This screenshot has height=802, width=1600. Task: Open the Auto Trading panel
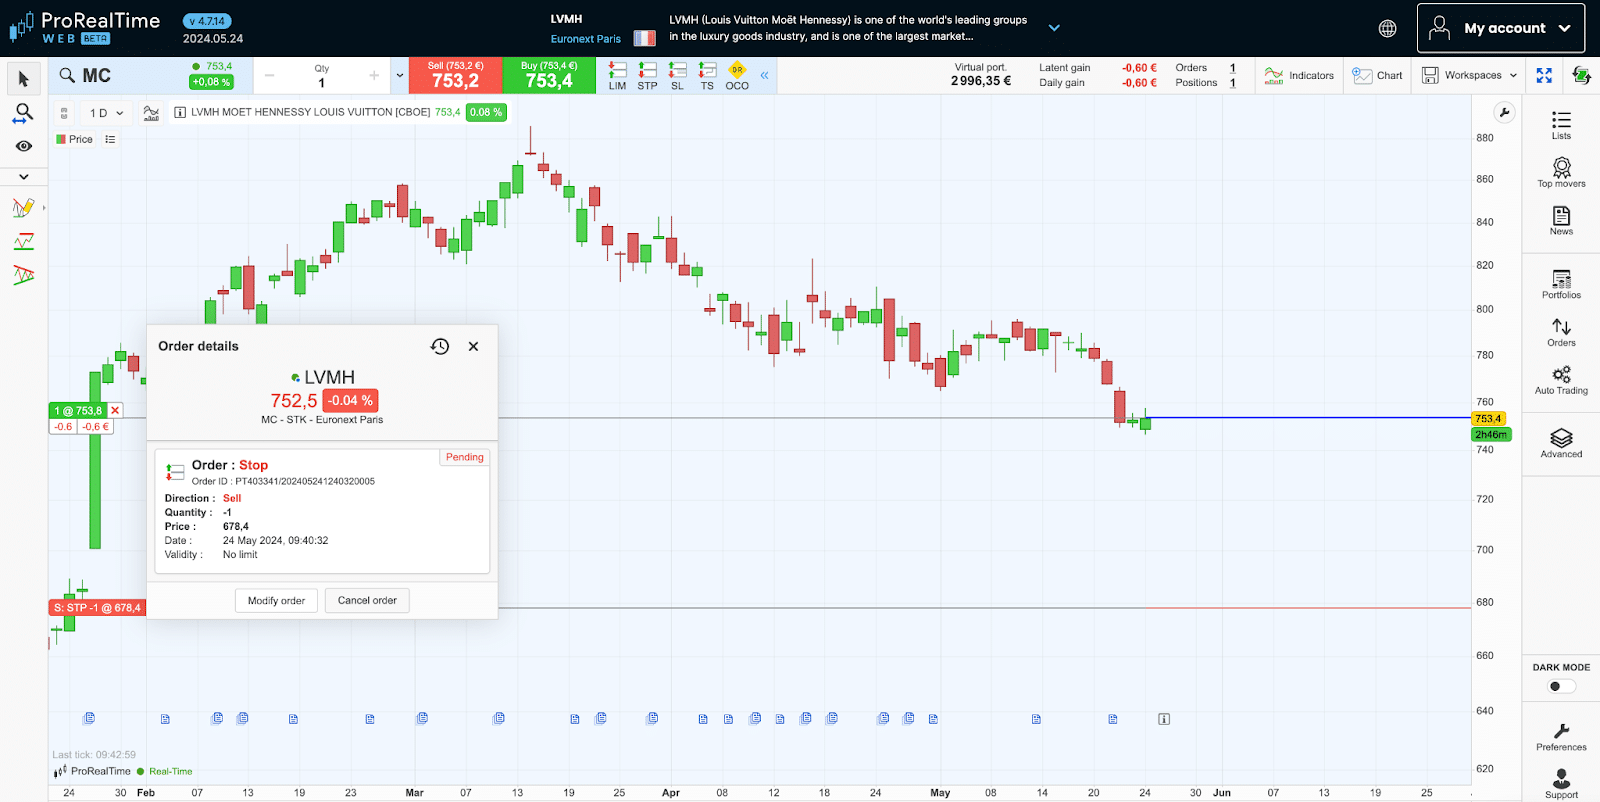[x=1561, y=380]
